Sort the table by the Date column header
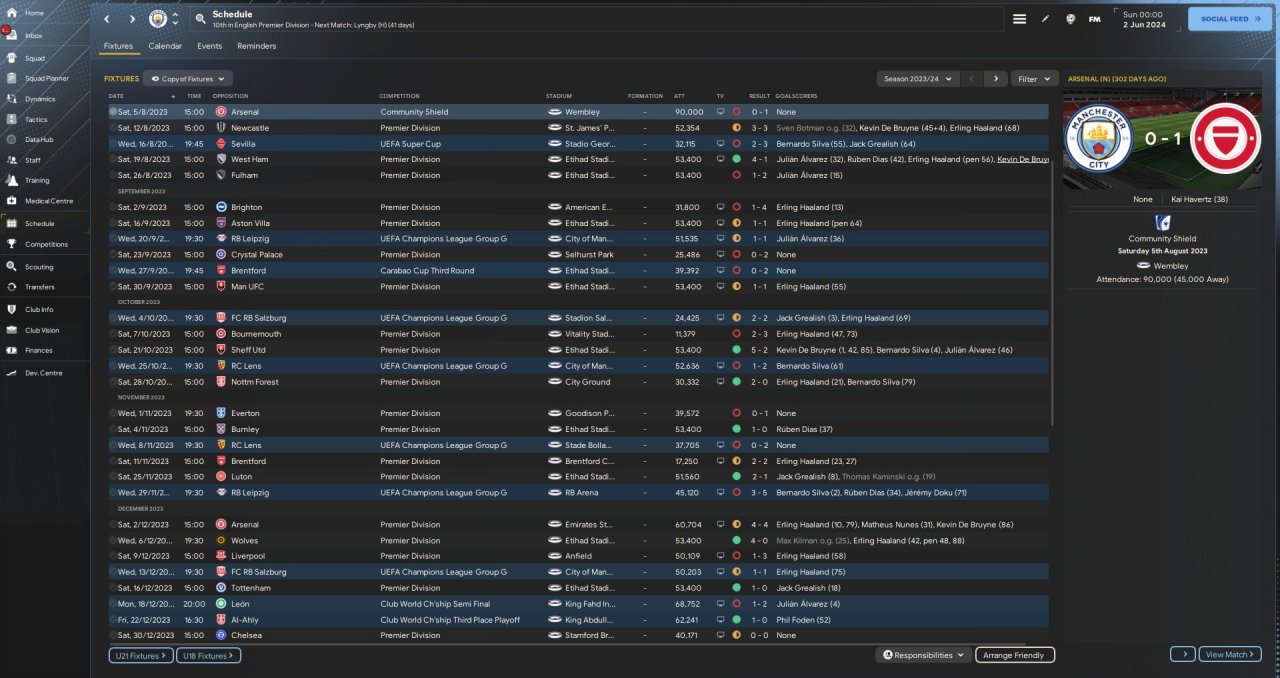The height and width of the screenshot is (678, 1280). click(140, 96)
